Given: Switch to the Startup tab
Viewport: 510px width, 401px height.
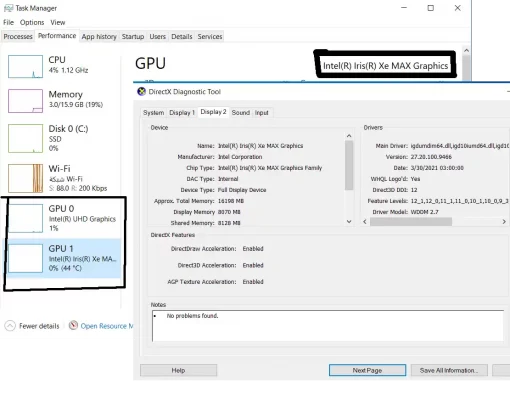Looking at the screenshot, I should [133, 36].
